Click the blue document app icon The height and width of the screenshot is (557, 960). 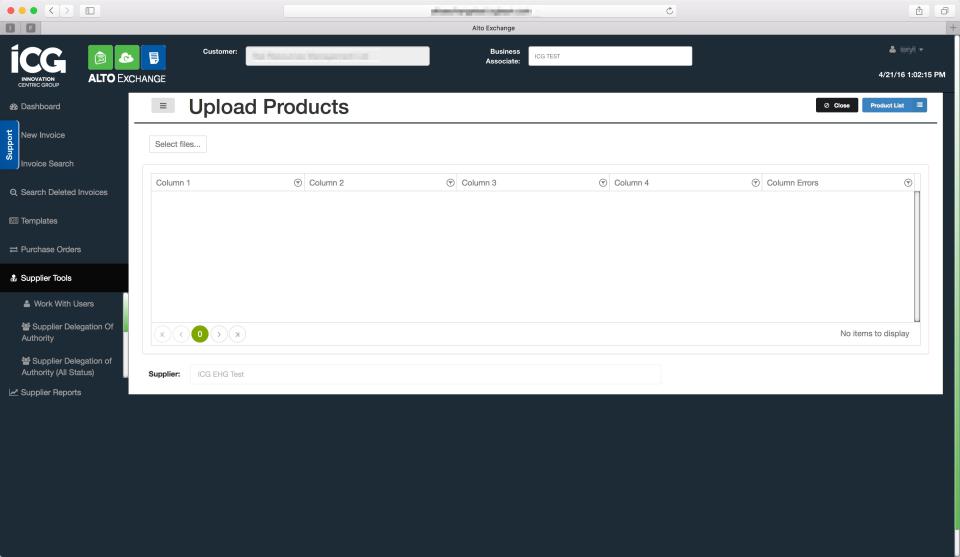point(154,58)
